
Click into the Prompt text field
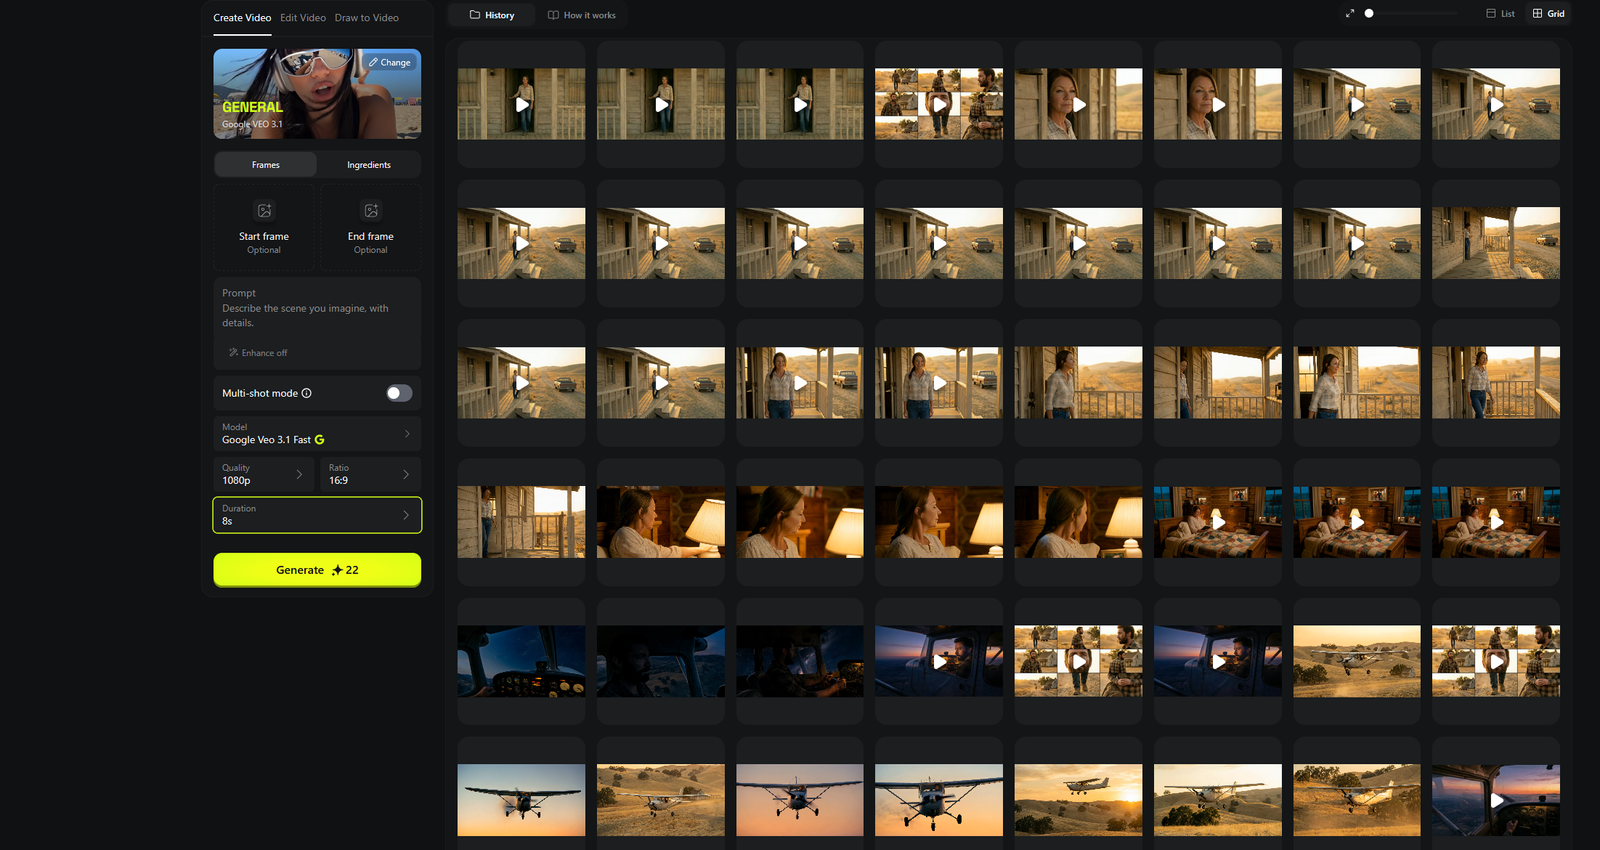(317, 316)
